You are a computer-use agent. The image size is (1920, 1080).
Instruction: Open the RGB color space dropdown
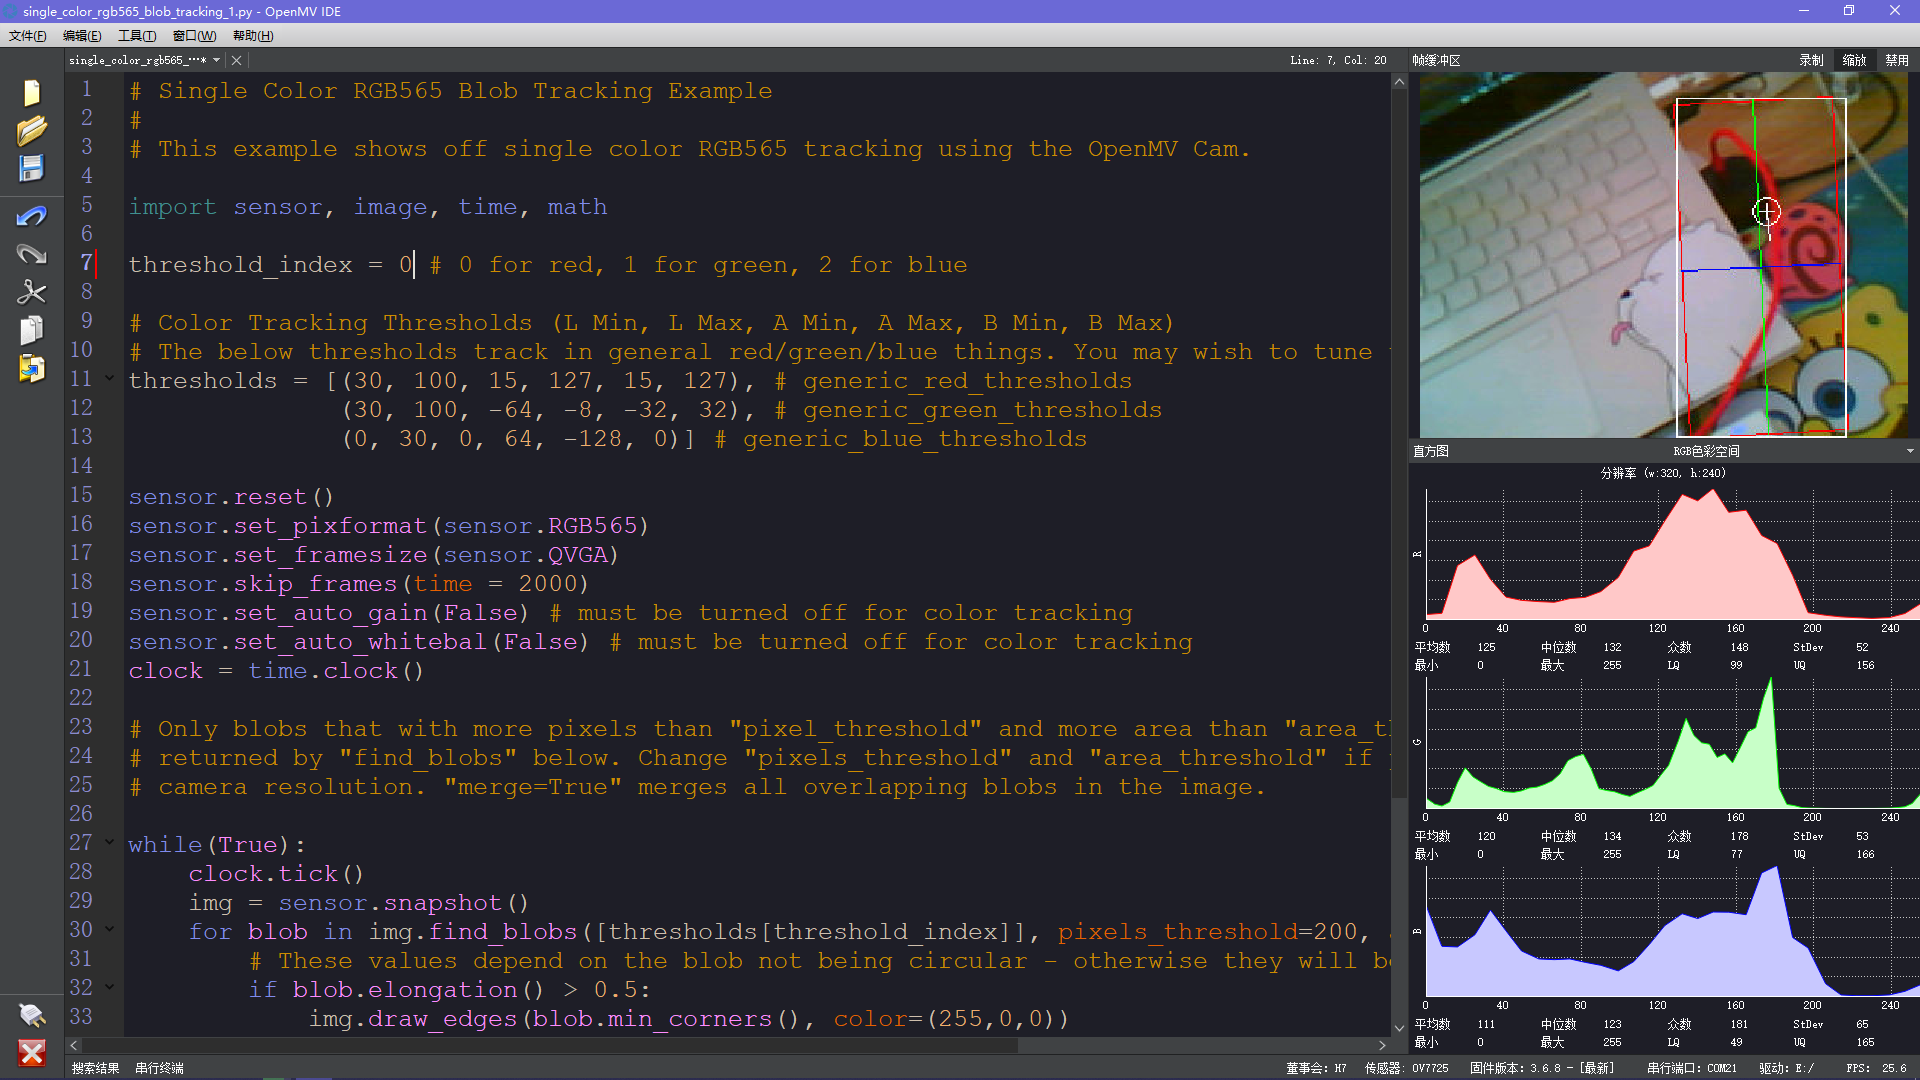pyautogui.click(x=1910, y=451)
